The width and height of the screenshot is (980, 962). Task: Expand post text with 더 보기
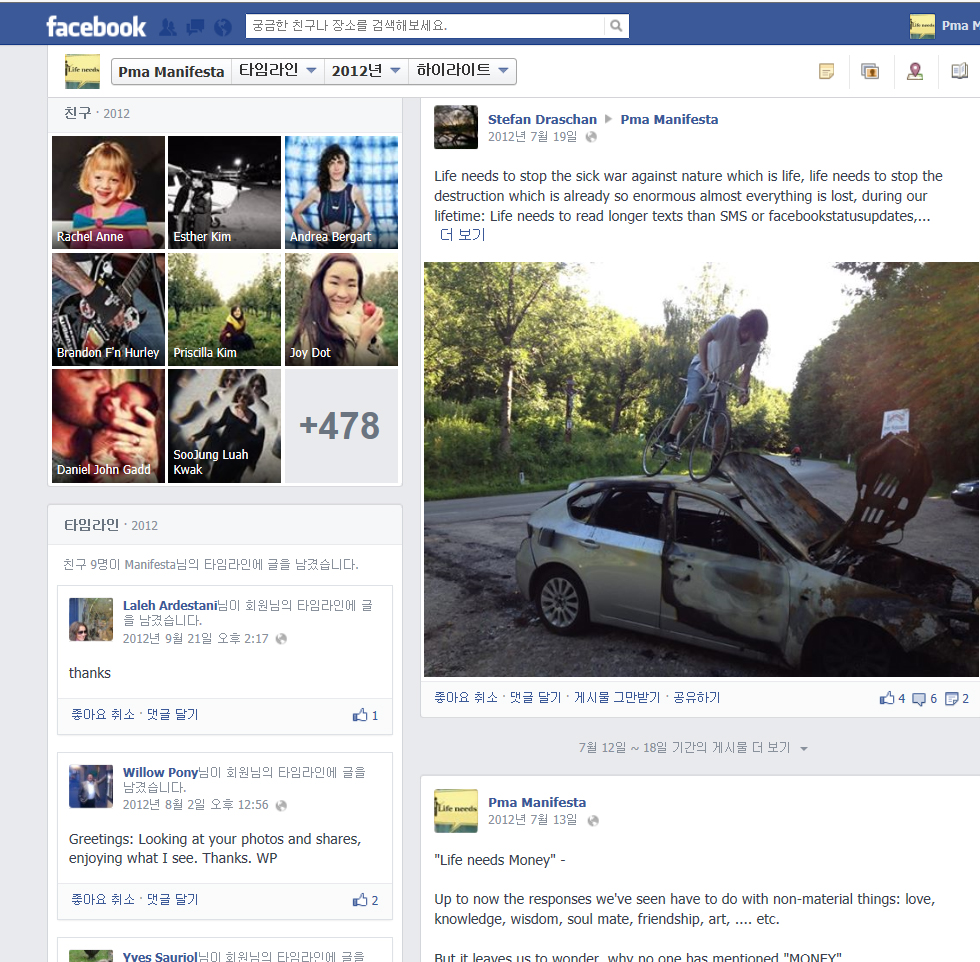462,235
